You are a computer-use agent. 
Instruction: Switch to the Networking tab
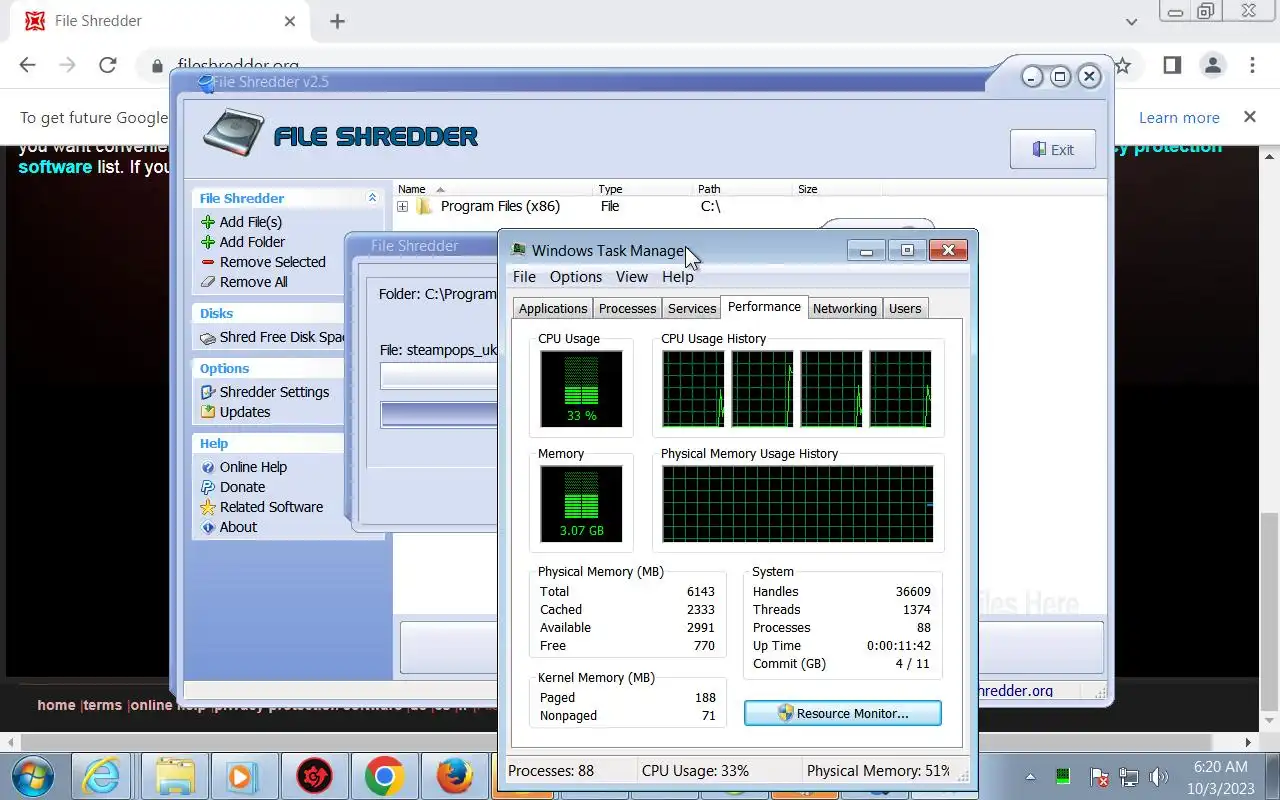coord(844,308)
